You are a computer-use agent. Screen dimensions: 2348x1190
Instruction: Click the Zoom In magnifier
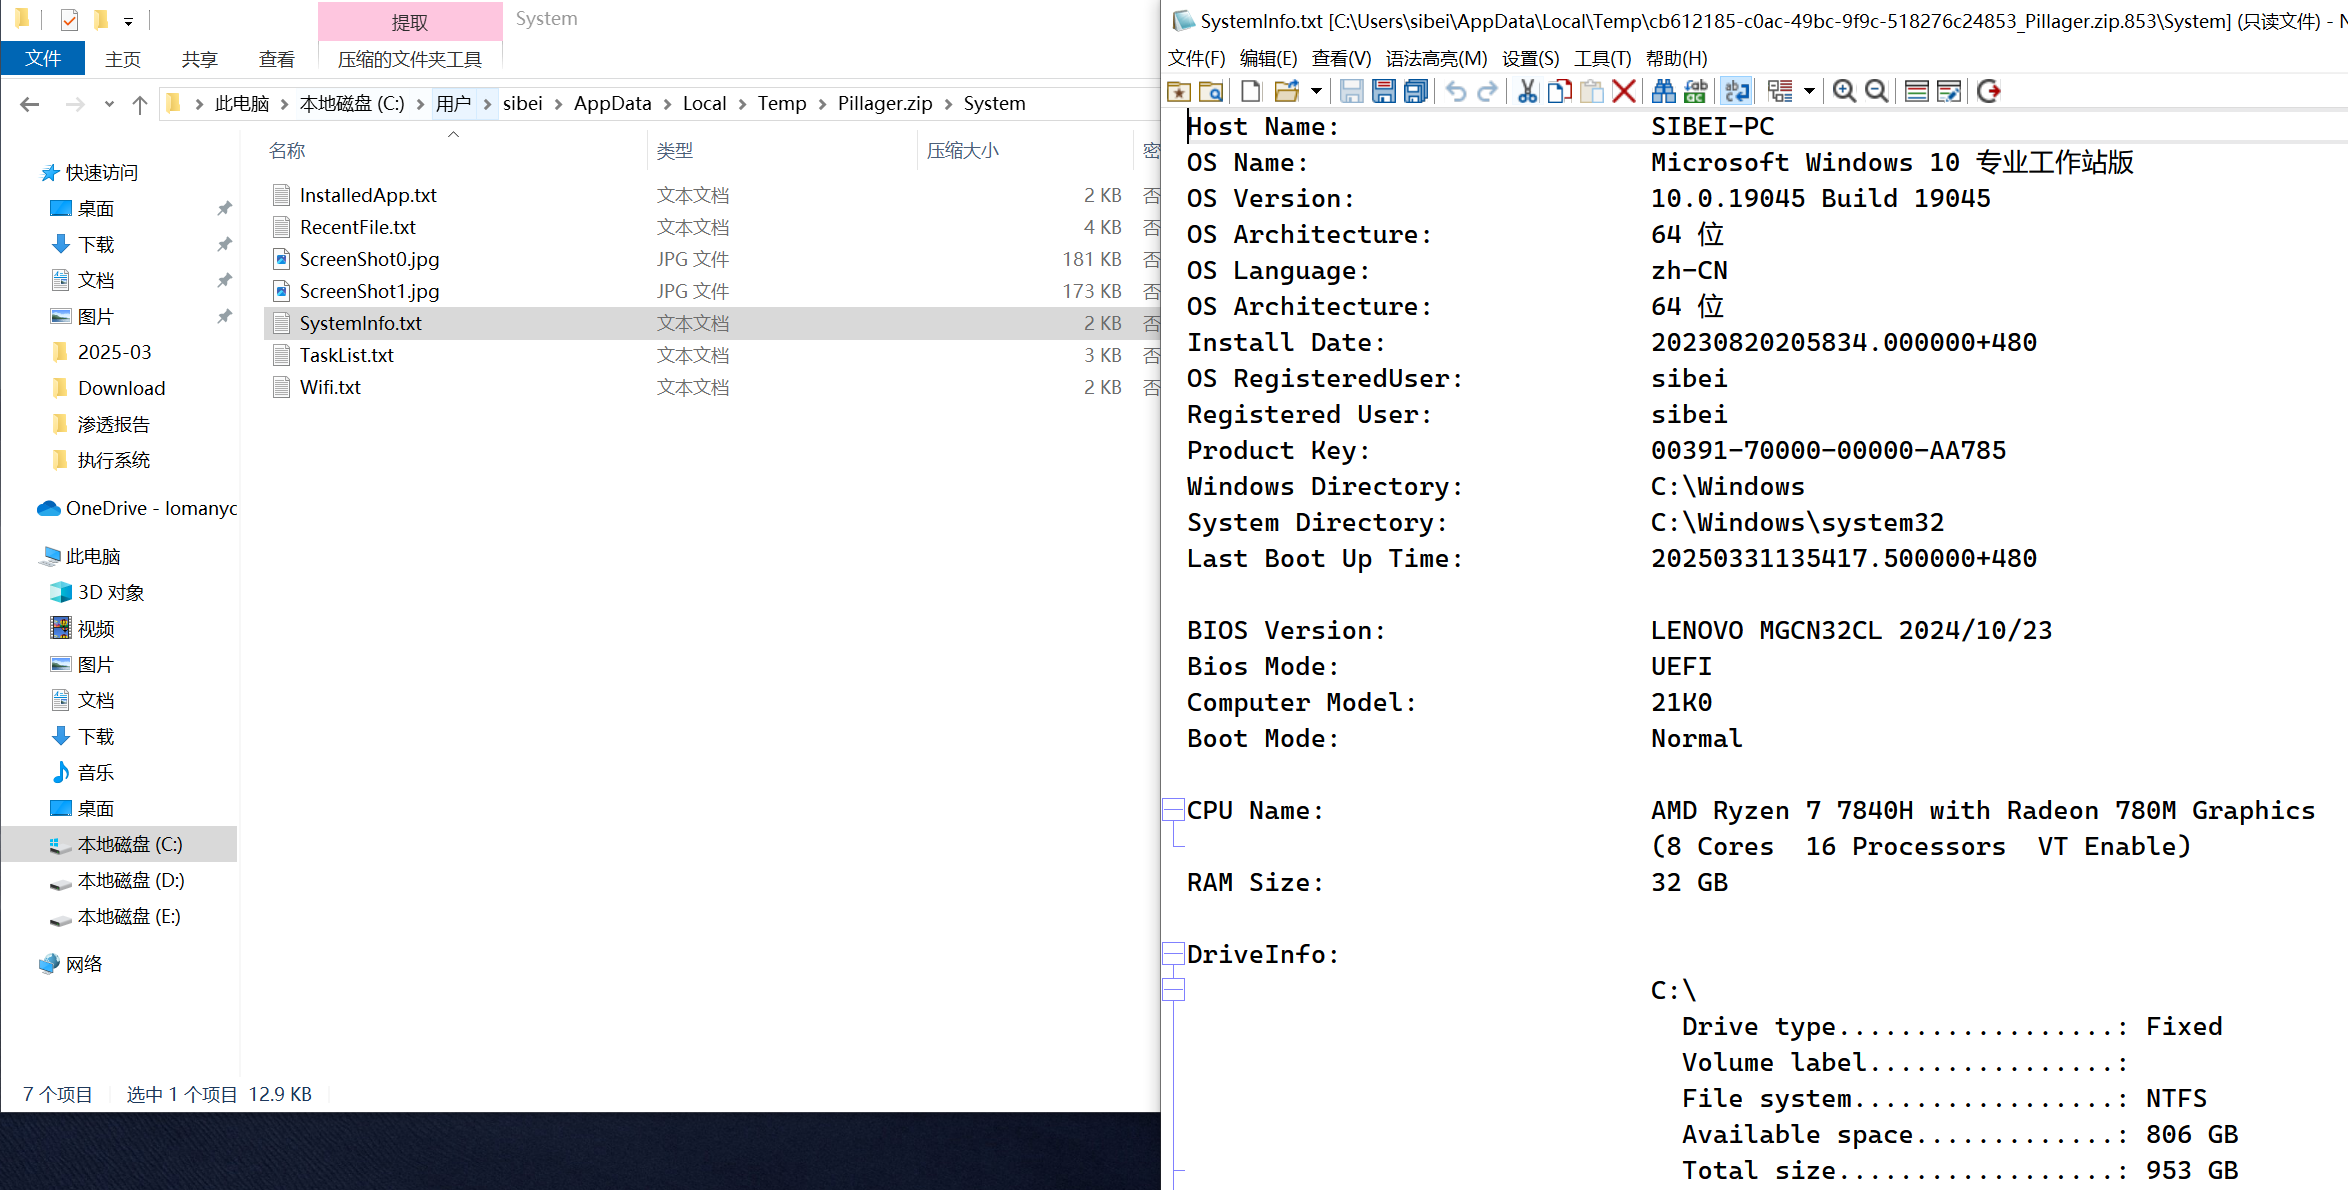(x=1844, y=91)
